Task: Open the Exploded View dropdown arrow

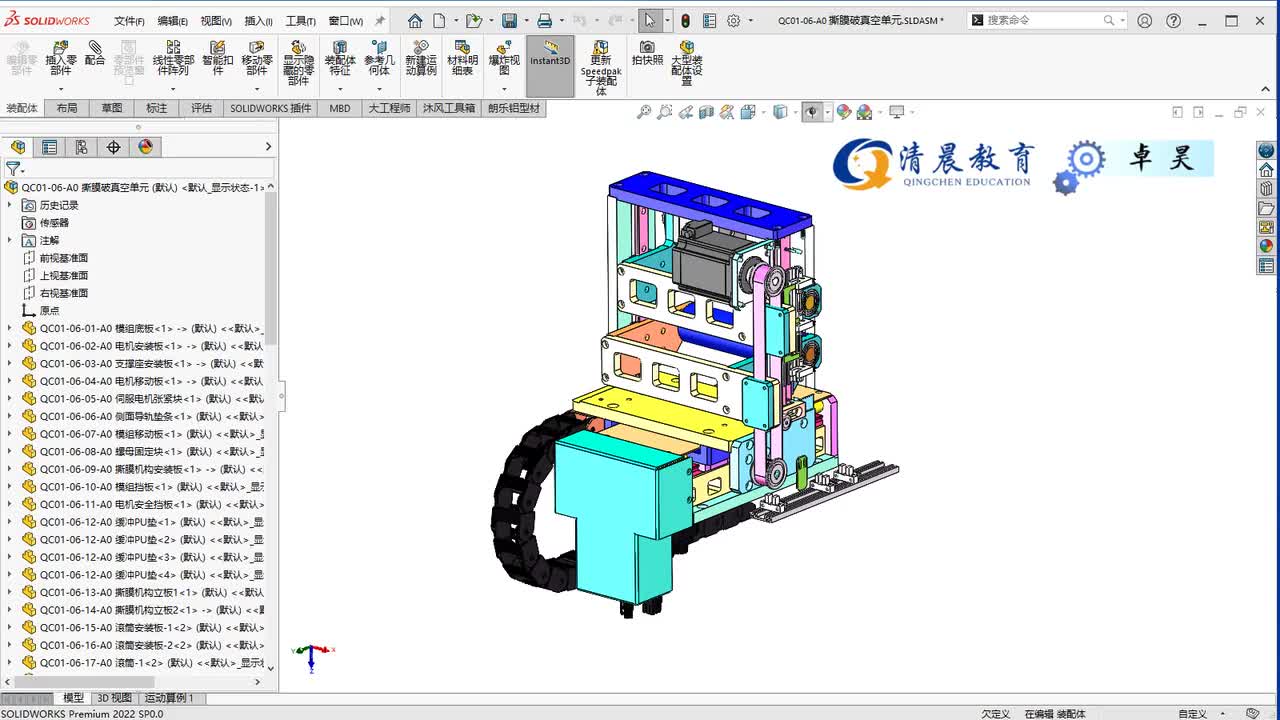Action: (504, 89)
